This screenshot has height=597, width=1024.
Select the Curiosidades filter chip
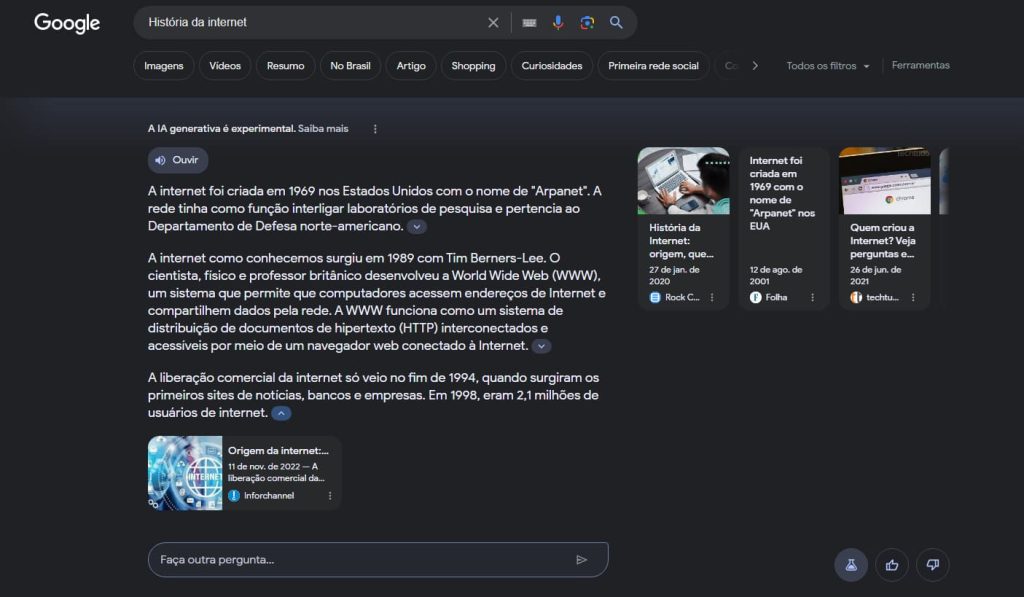(552, 66)
